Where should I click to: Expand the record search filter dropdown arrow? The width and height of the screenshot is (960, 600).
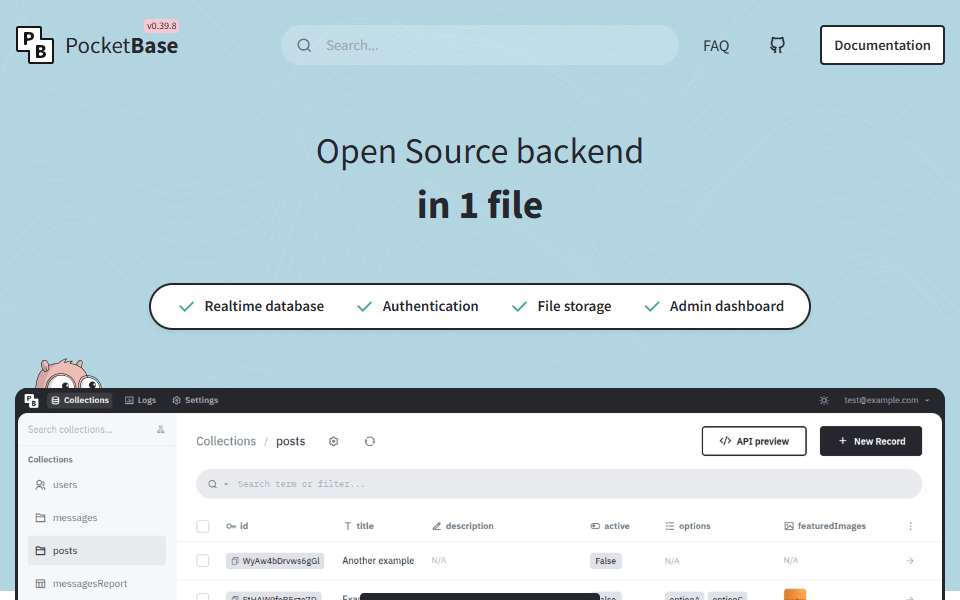[226, 484]
